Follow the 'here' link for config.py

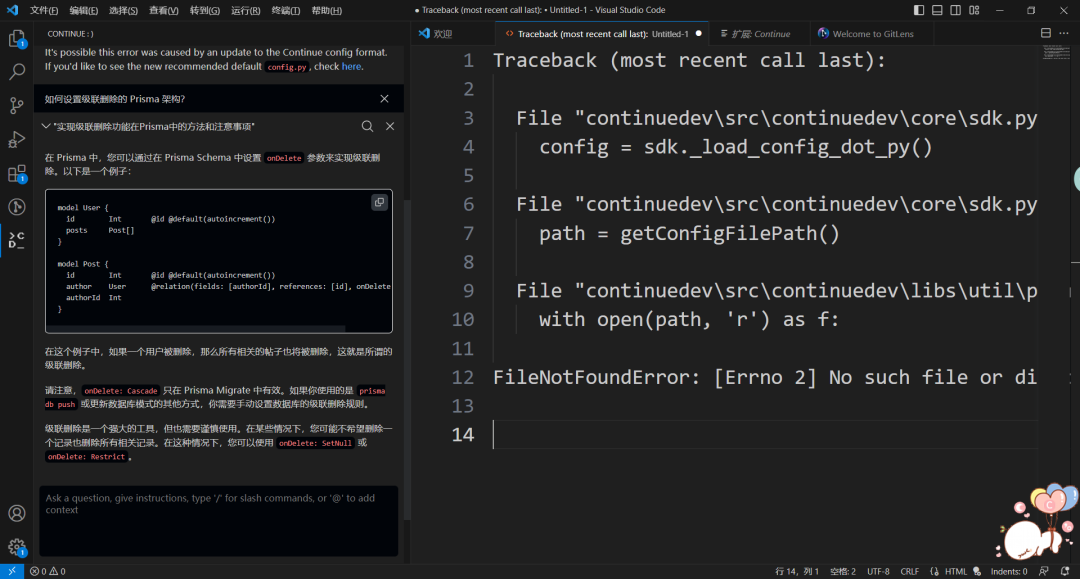351,67
